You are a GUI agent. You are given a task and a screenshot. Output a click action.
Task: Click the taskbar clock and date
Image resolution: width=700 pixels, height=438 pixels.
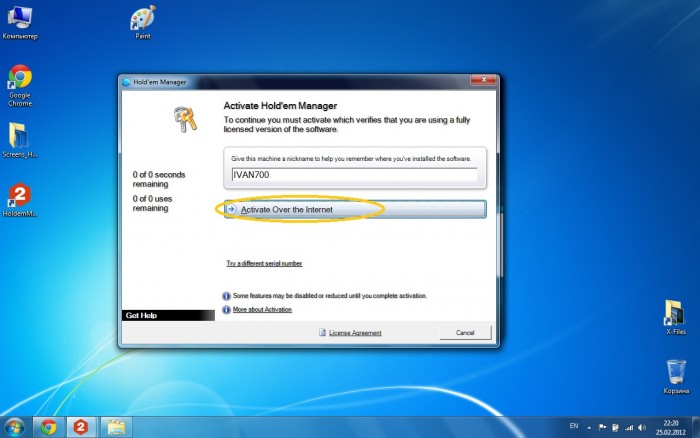click(x=671, y=428)
